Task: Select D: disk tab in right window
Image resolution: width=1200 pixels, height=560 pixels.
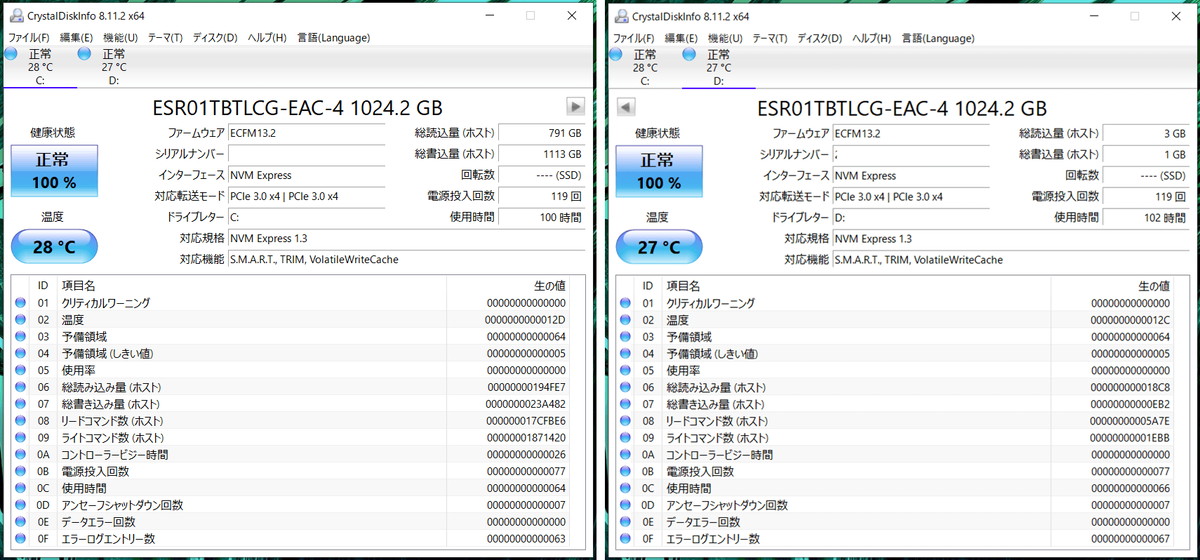Action: click(718, 67)
